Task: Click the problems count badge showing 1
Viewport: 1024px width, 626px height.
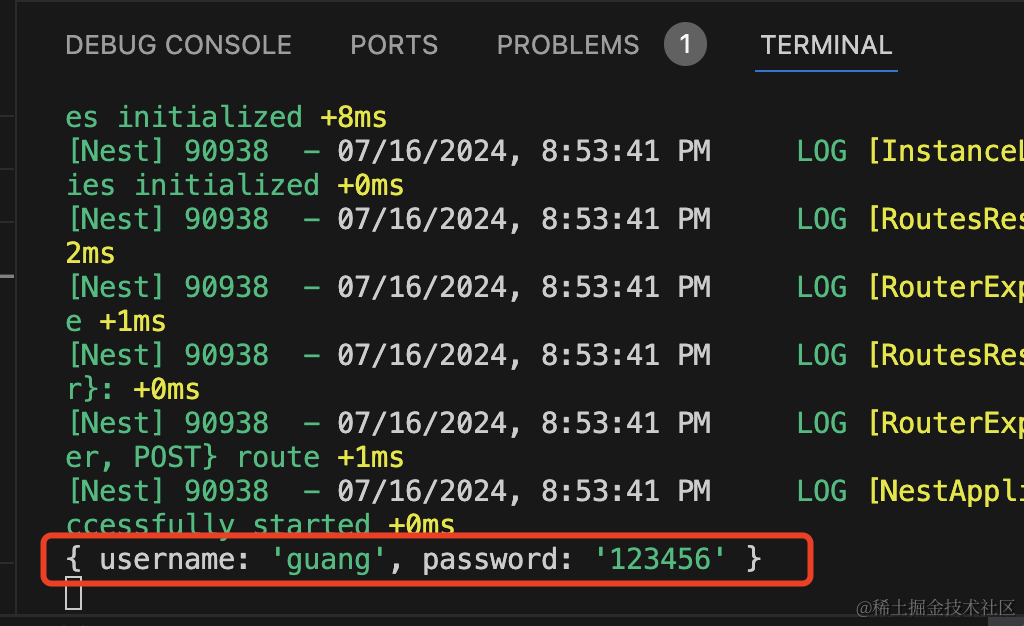Action: (685, 45)
